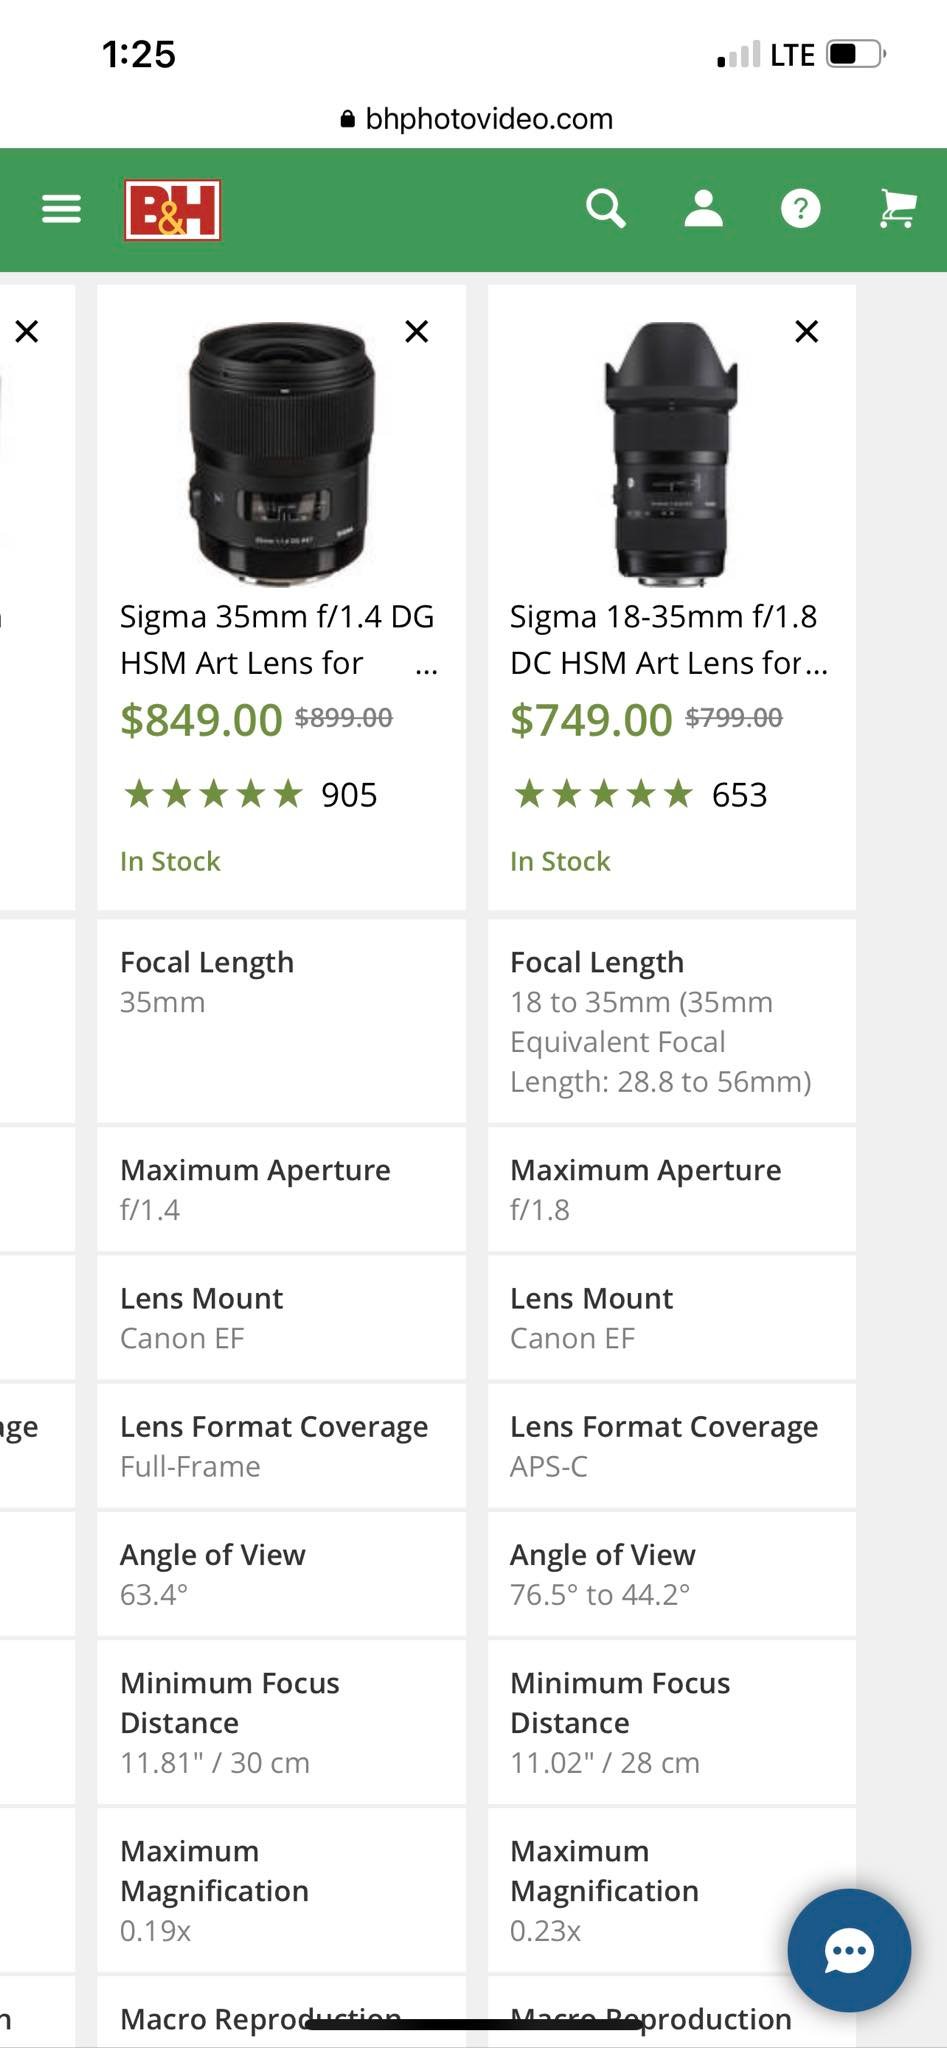Open the Sigma 35mm f/1.4 DG title link
This screenshot has width=947, height=2048.
(278, 639)
